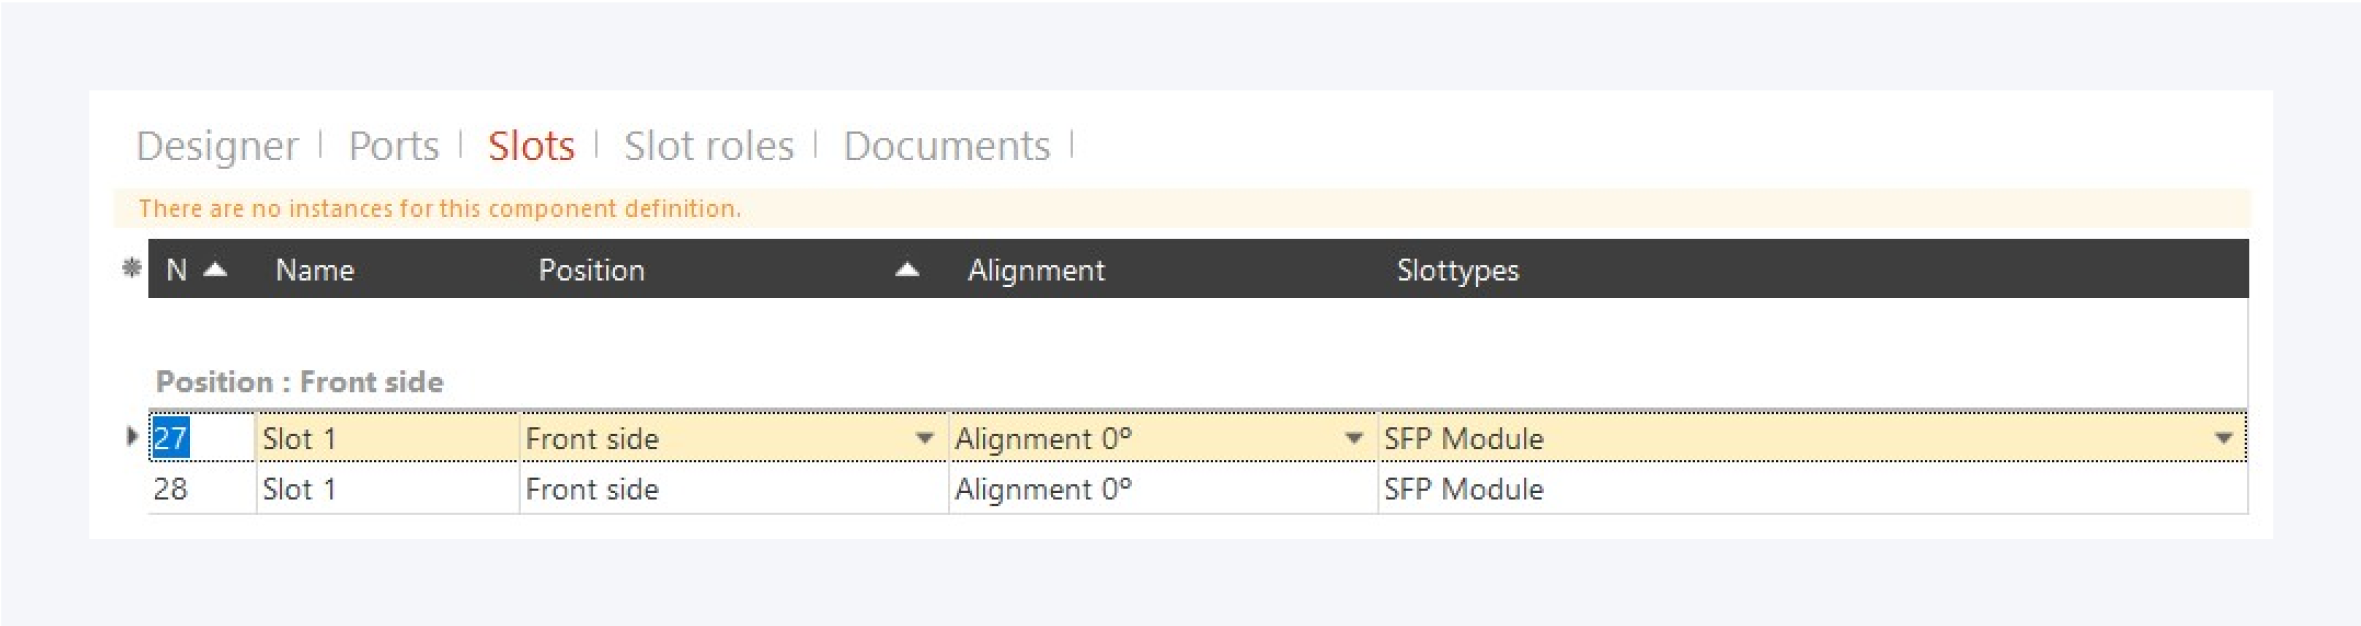Open the Ports tab
Image resolution: width=2361 pixels, height=626 pixels.
click(x=393, y=146)
